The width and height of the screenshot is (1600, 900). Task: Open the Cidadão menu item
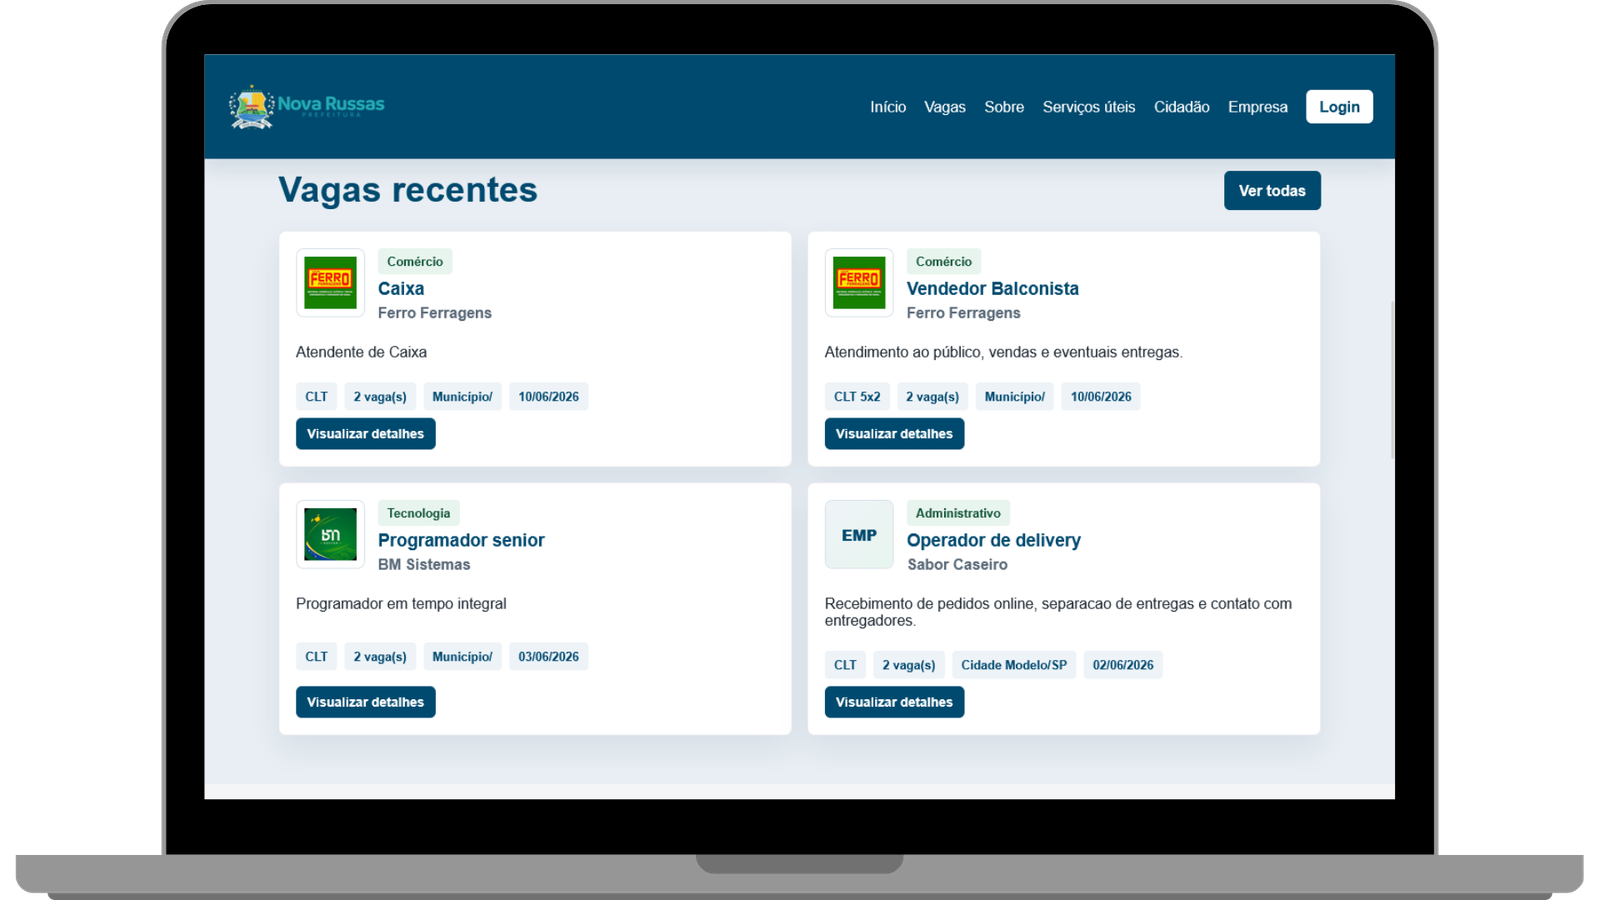tap(1182, 107)
